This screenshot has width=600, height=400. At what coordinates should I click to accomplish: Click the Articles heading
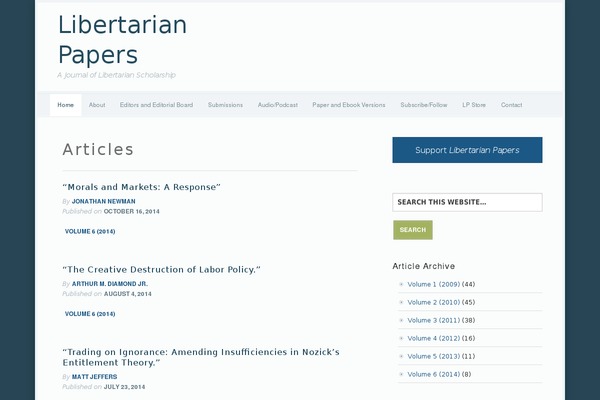coord(98,149)
